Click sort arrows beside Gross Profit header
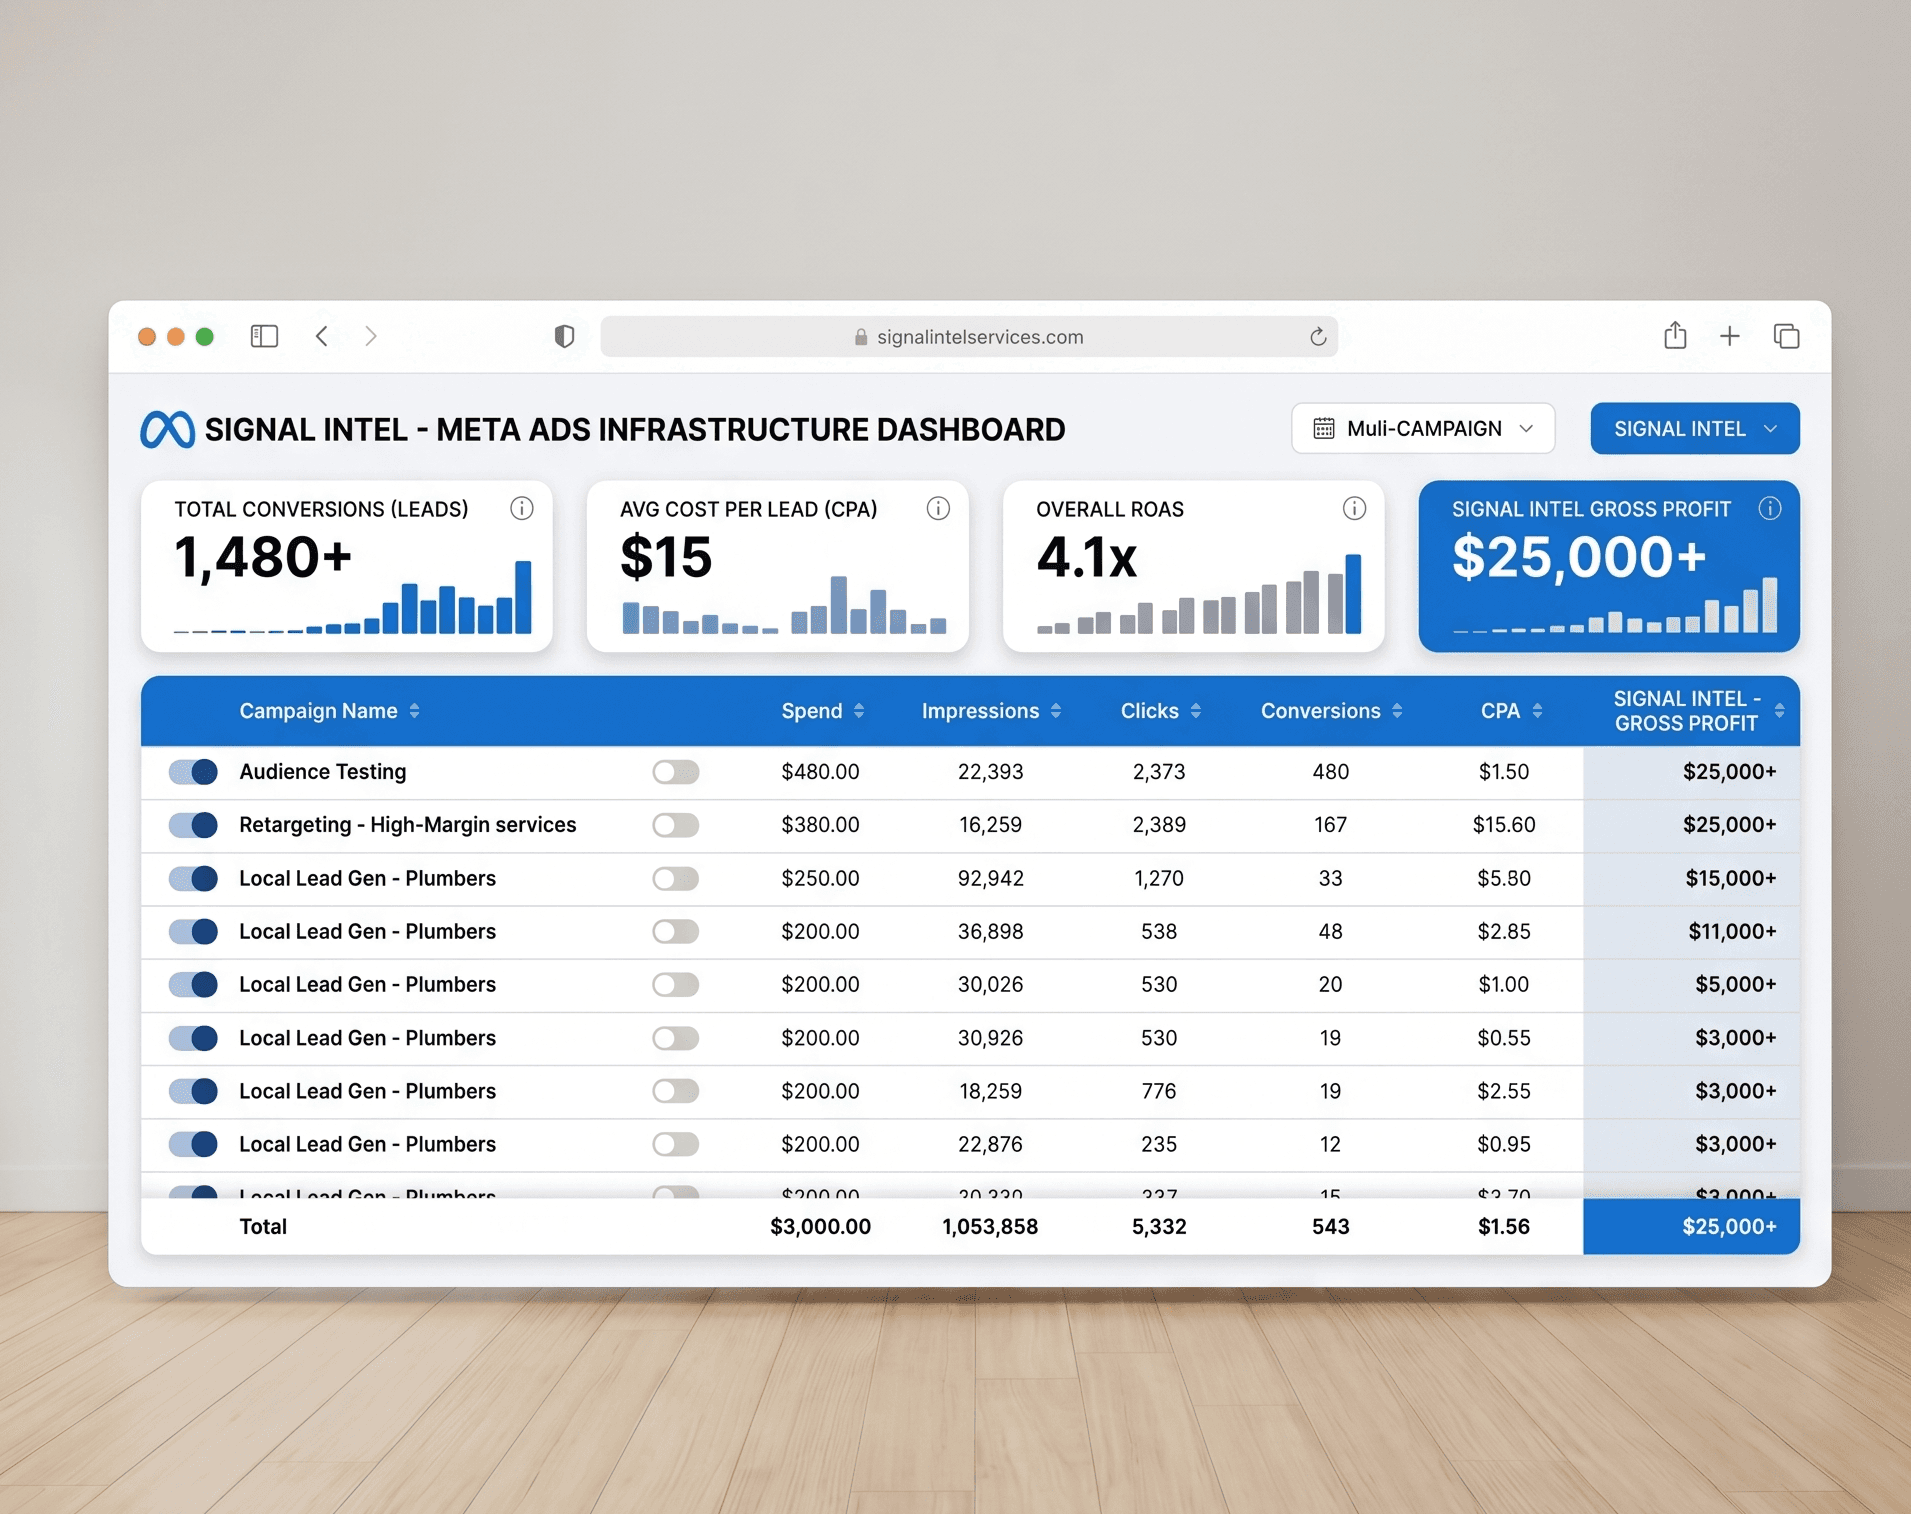 [x=1779, y=711]
